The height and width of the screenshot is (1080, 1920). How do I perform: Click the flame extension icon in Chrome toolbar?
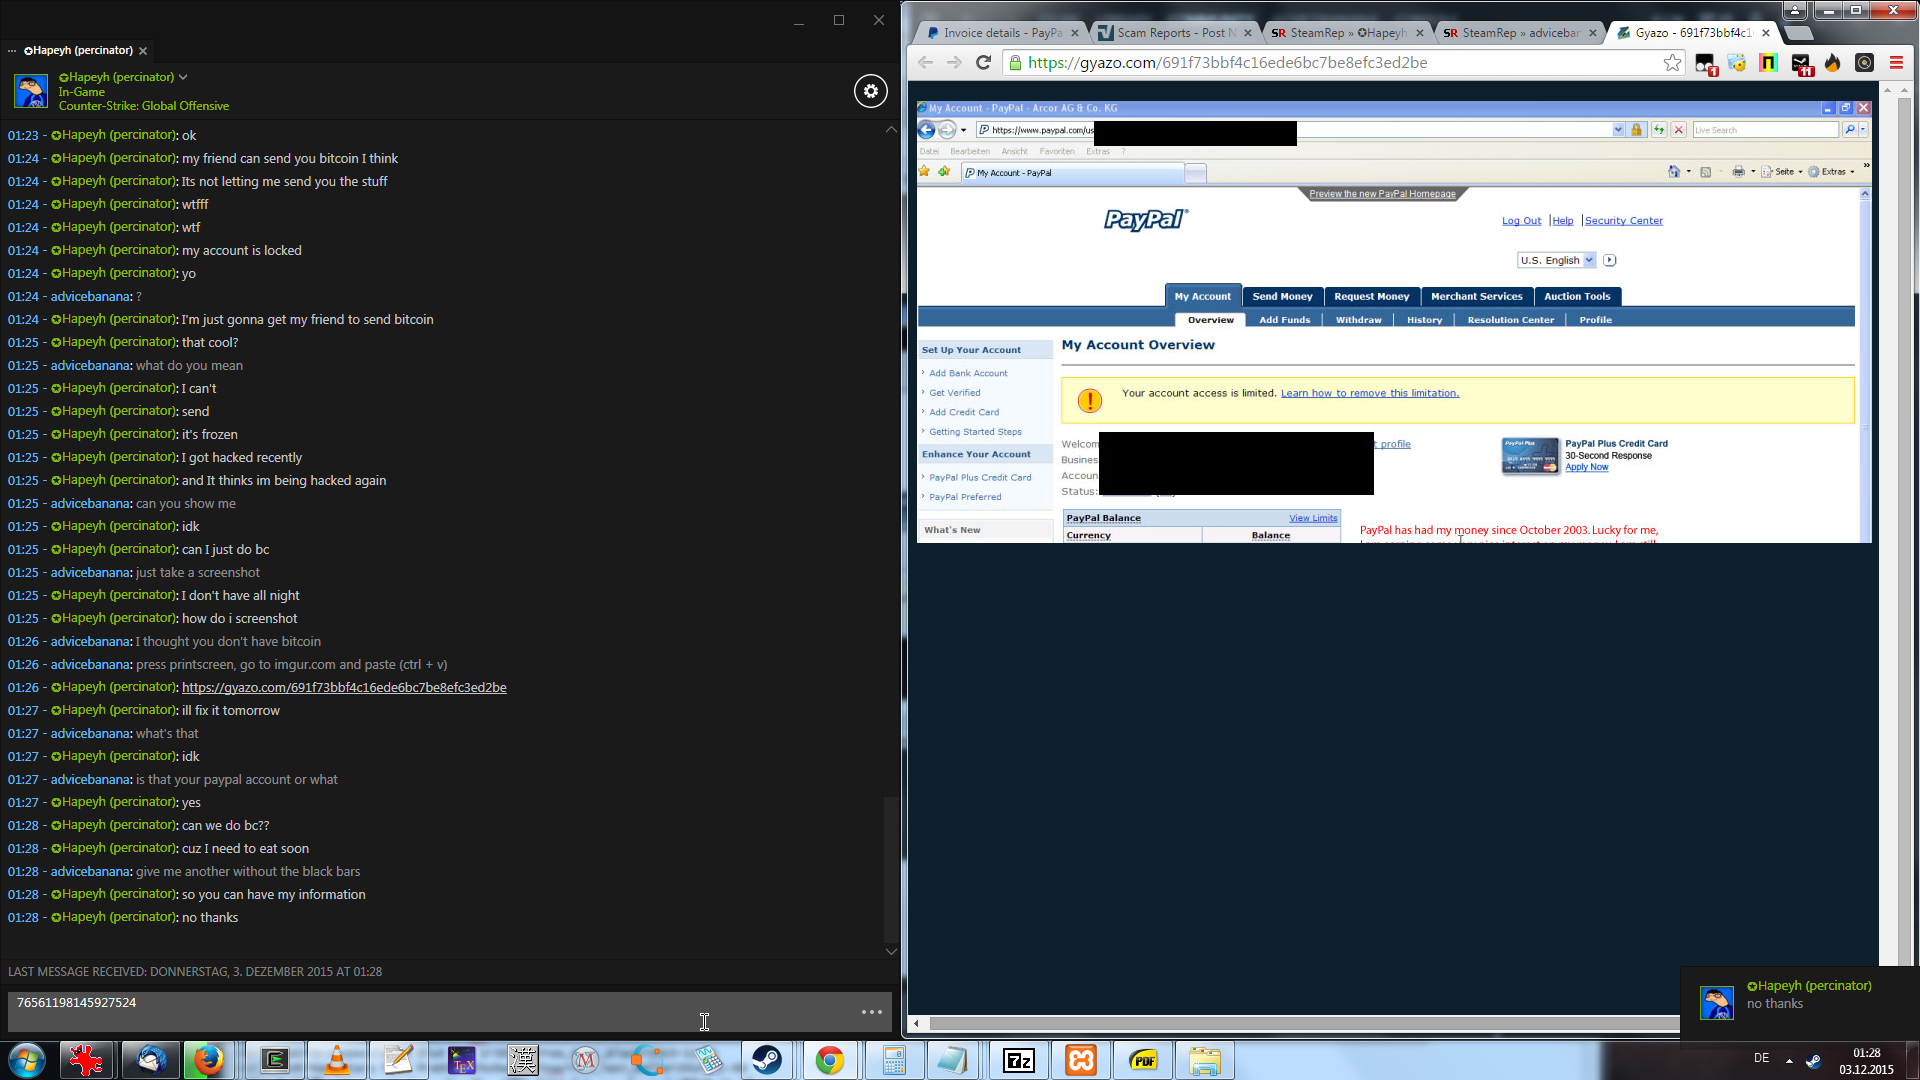1832,63
